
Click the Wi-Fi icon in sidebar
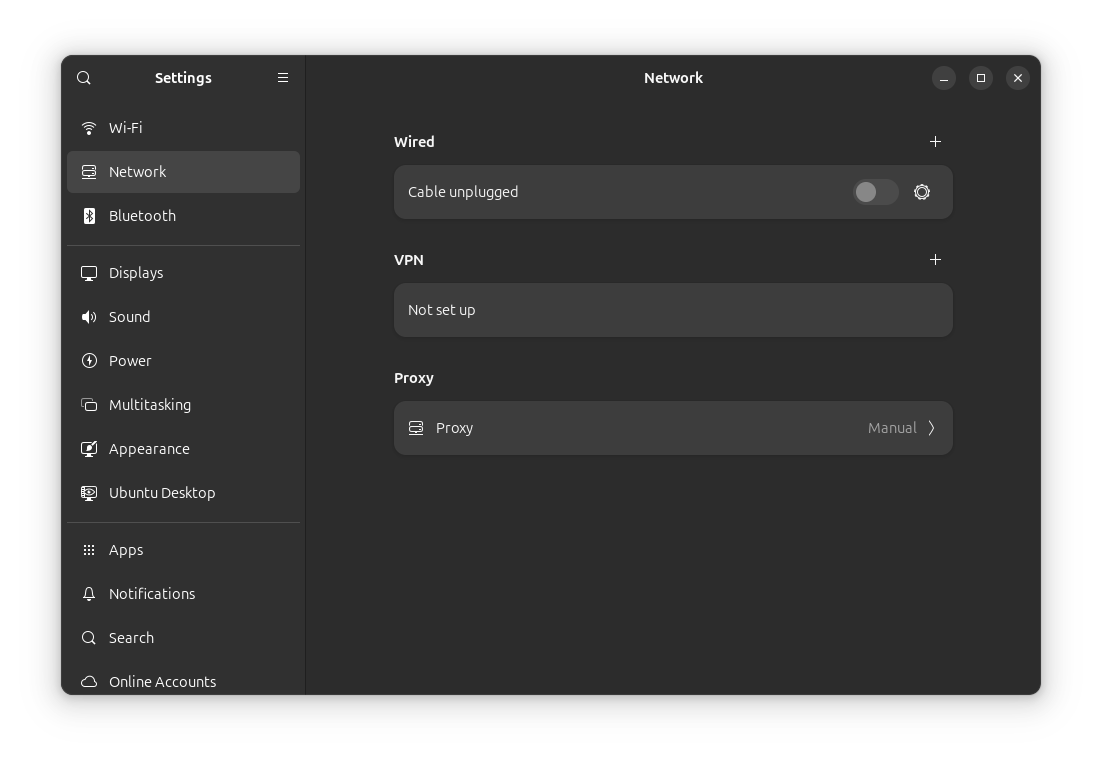tap(89, 128)
